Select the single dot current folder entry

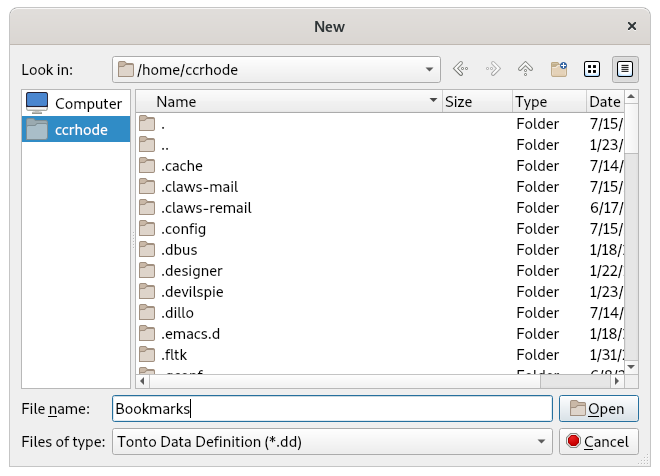click(x=380, y=124)
